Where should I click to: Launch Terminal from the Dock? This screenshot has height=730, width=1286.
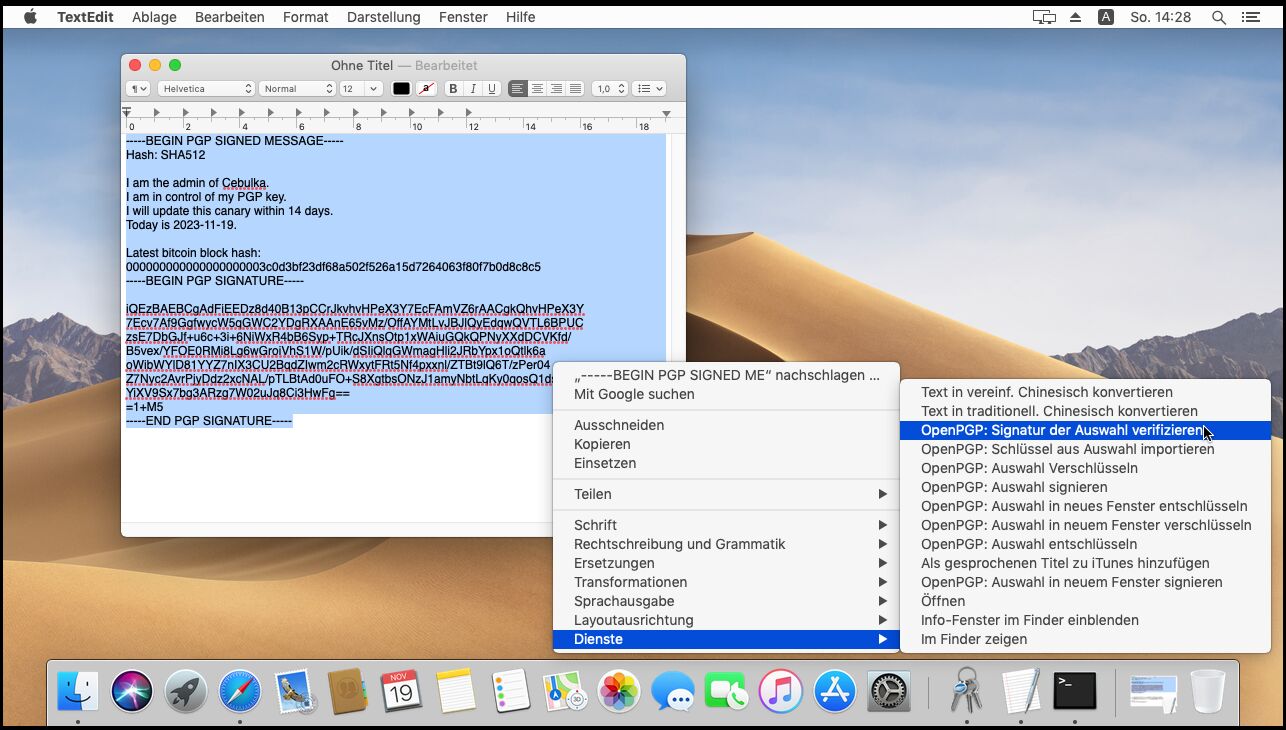1075,691
